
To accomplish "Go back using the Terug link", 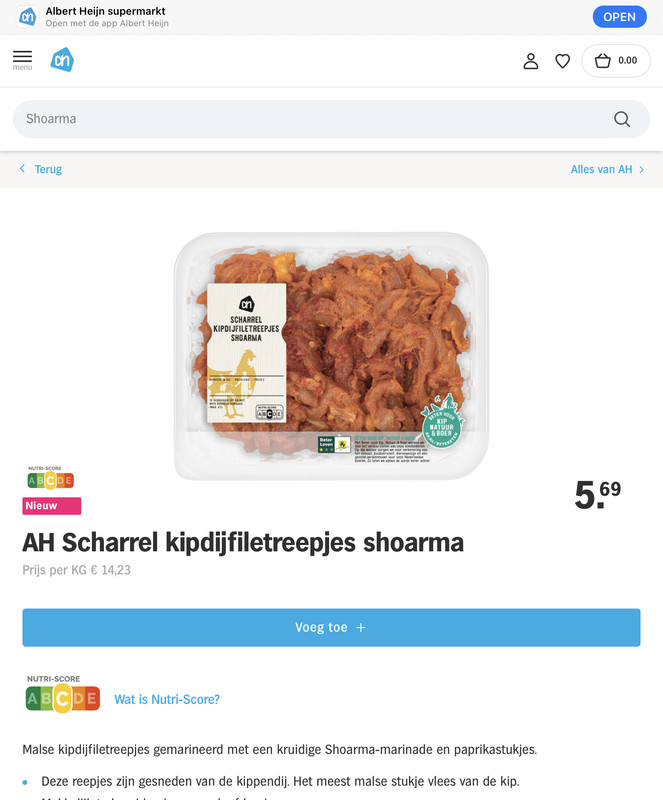I will pyautogui.click(x=48, y=169).
